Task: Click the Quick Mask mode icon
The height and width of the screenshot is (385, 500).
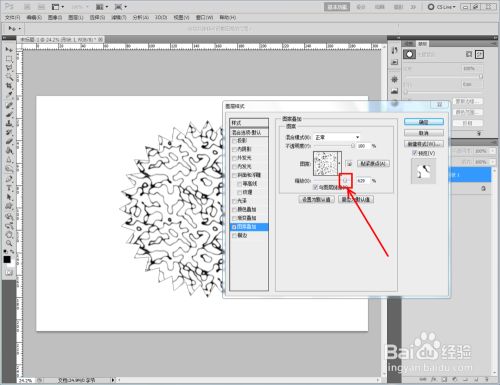Action: [x=9, y=272]
